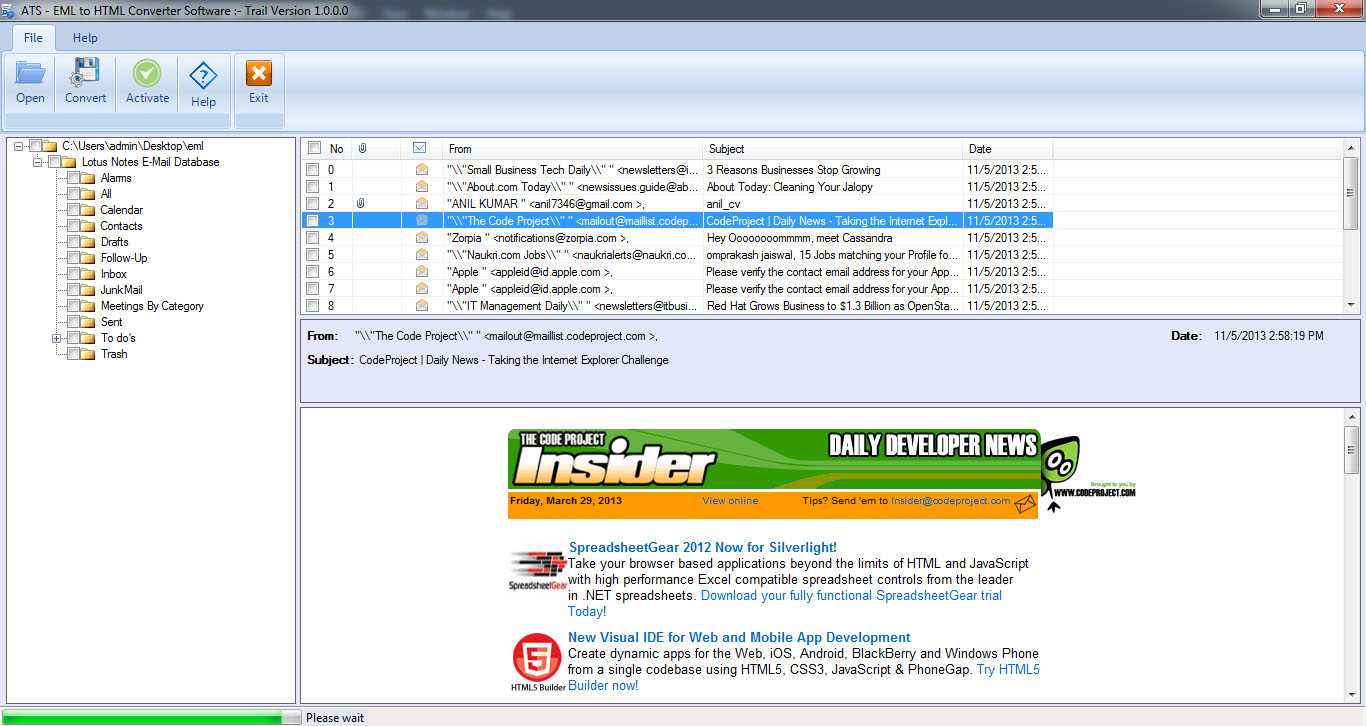
Task: Select the Red Hat Grows Business email
Action: click(833, 306)
